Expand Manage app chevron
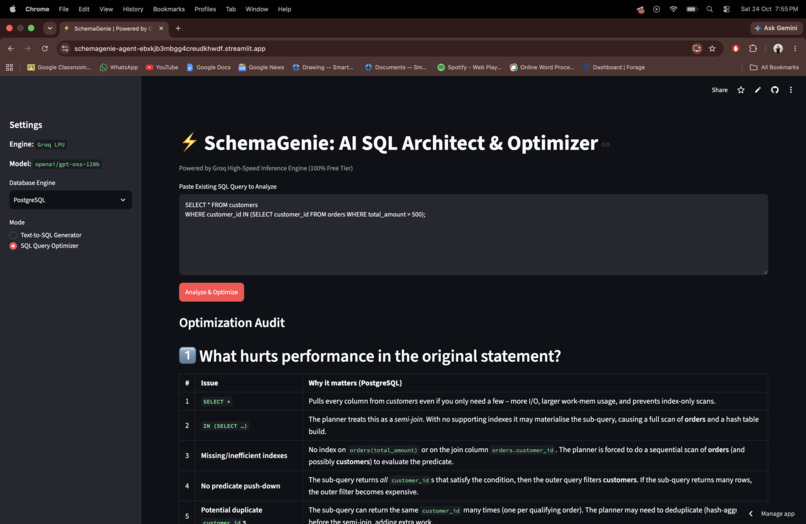The height and width of the screenshot is (524, 806). coord(751,514)
